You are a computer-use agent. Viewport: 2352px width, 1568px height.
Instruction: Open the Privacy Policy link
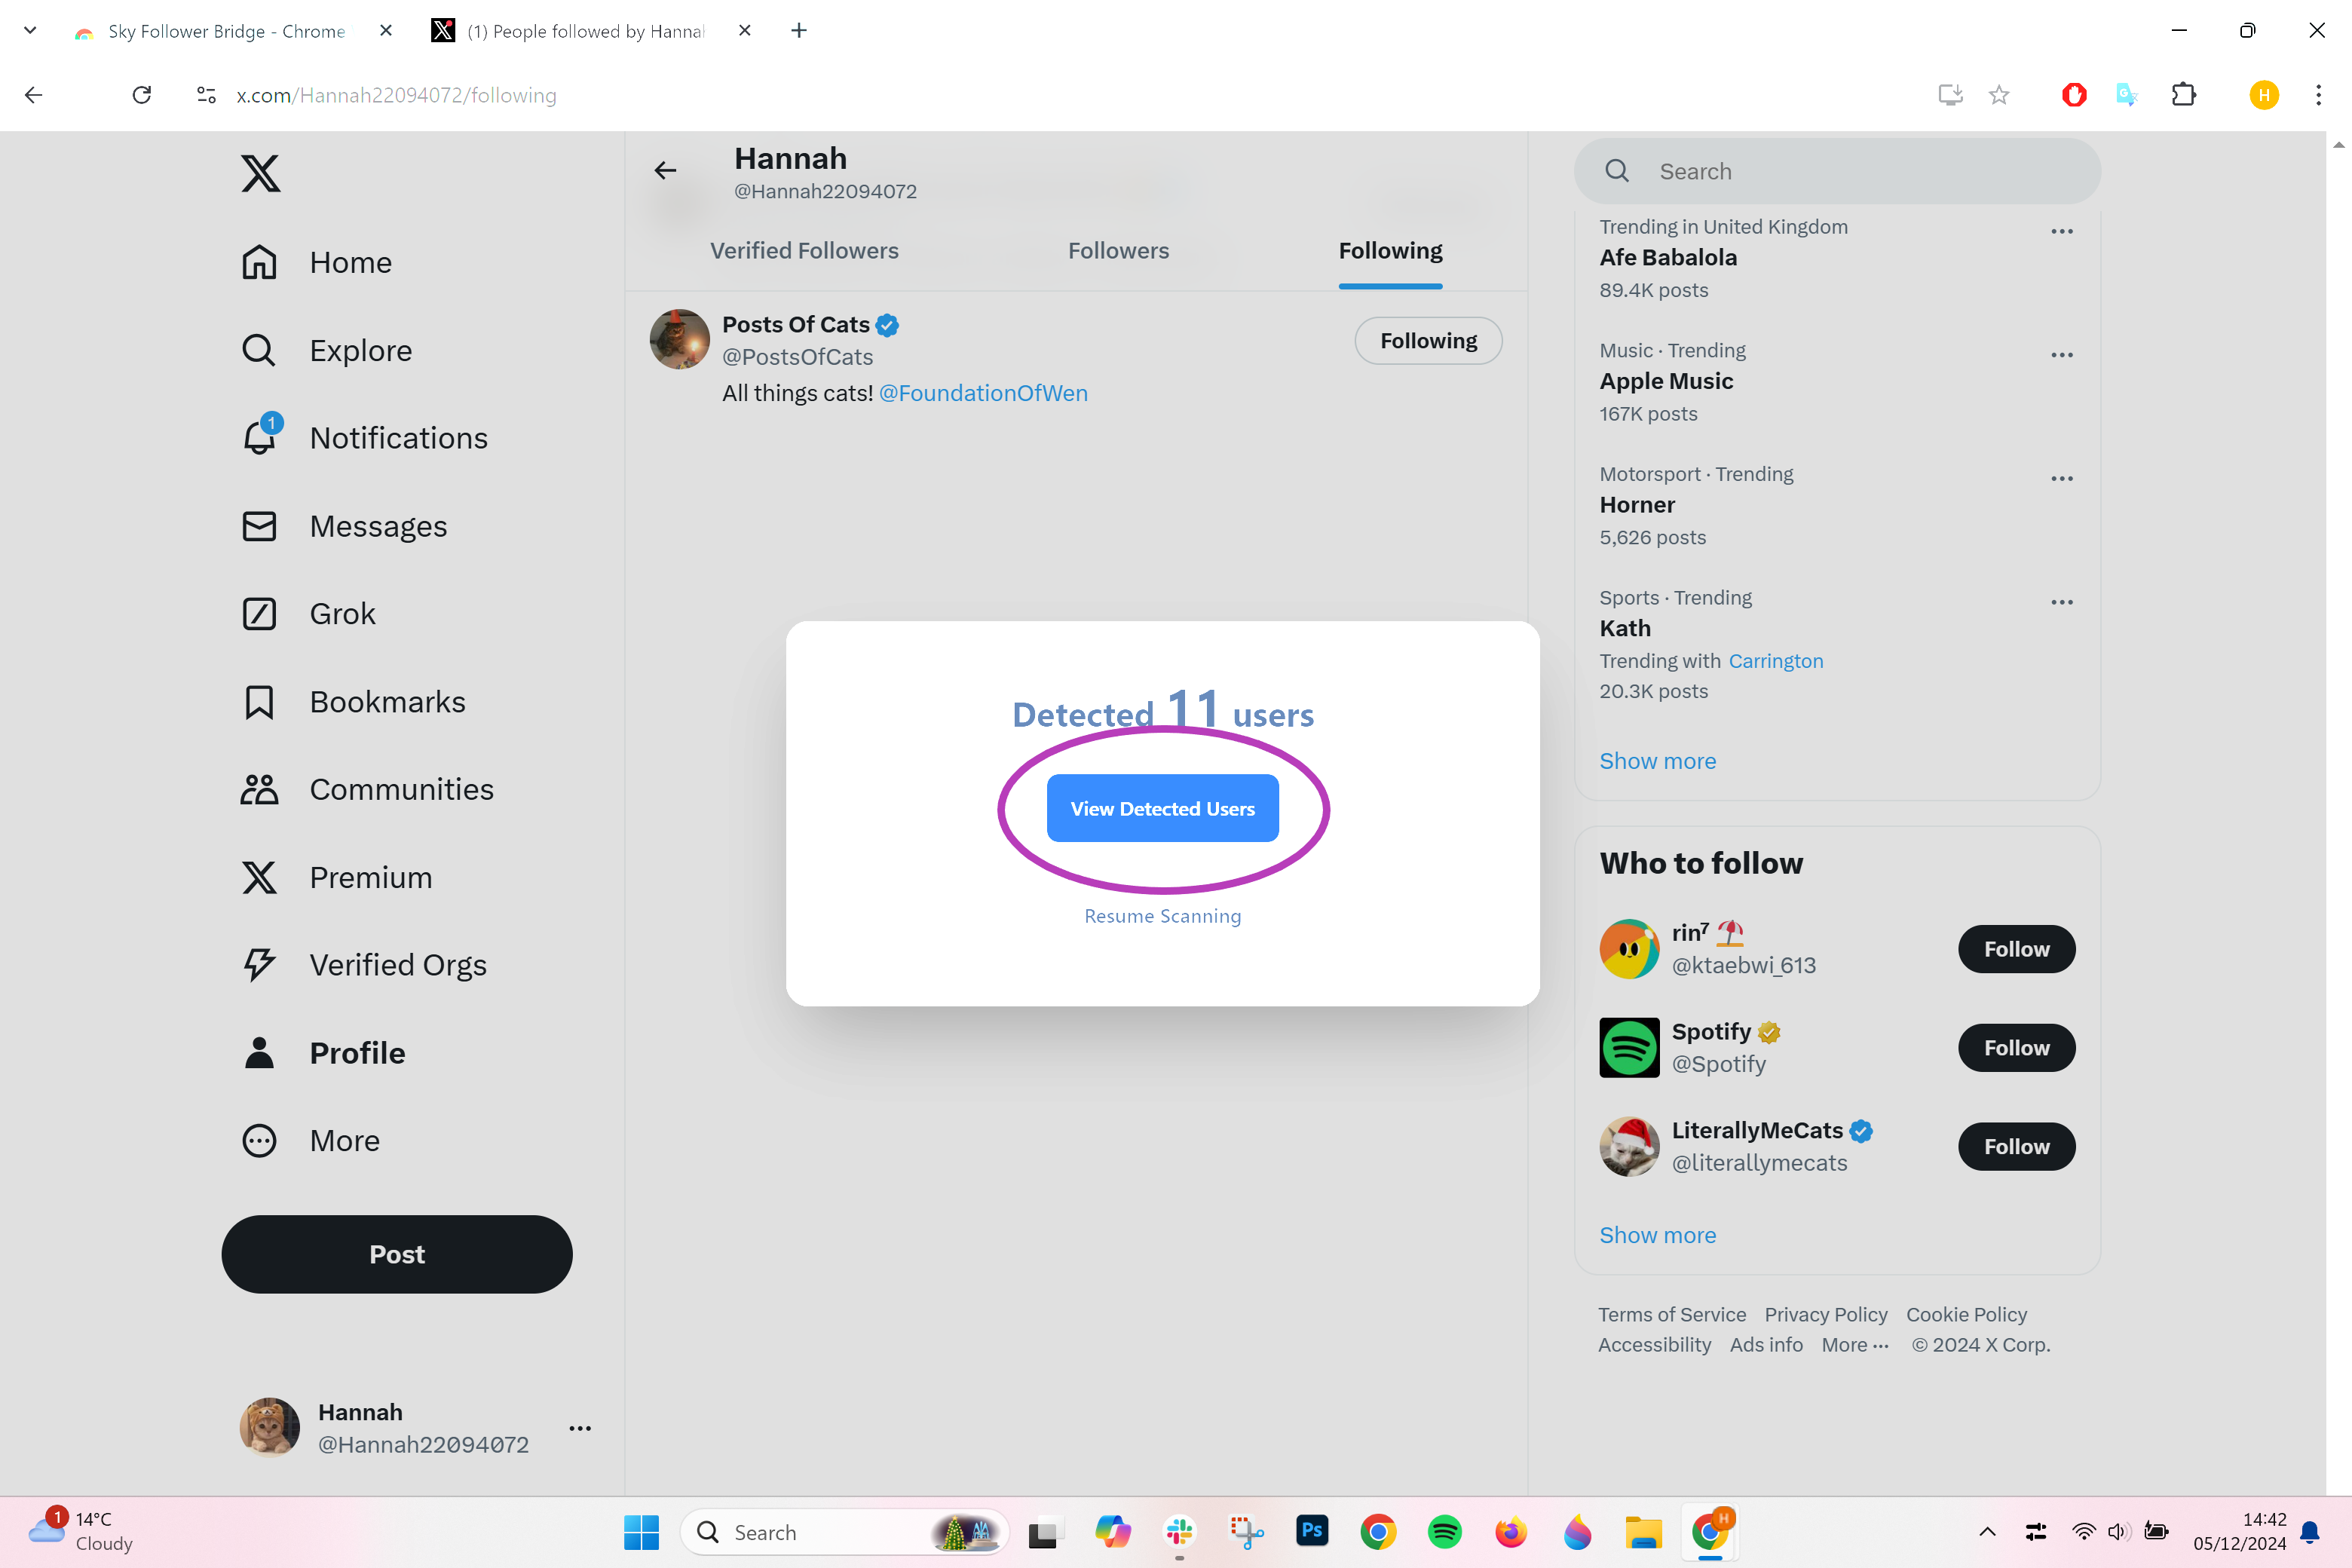click(x=1826, y=1315)
